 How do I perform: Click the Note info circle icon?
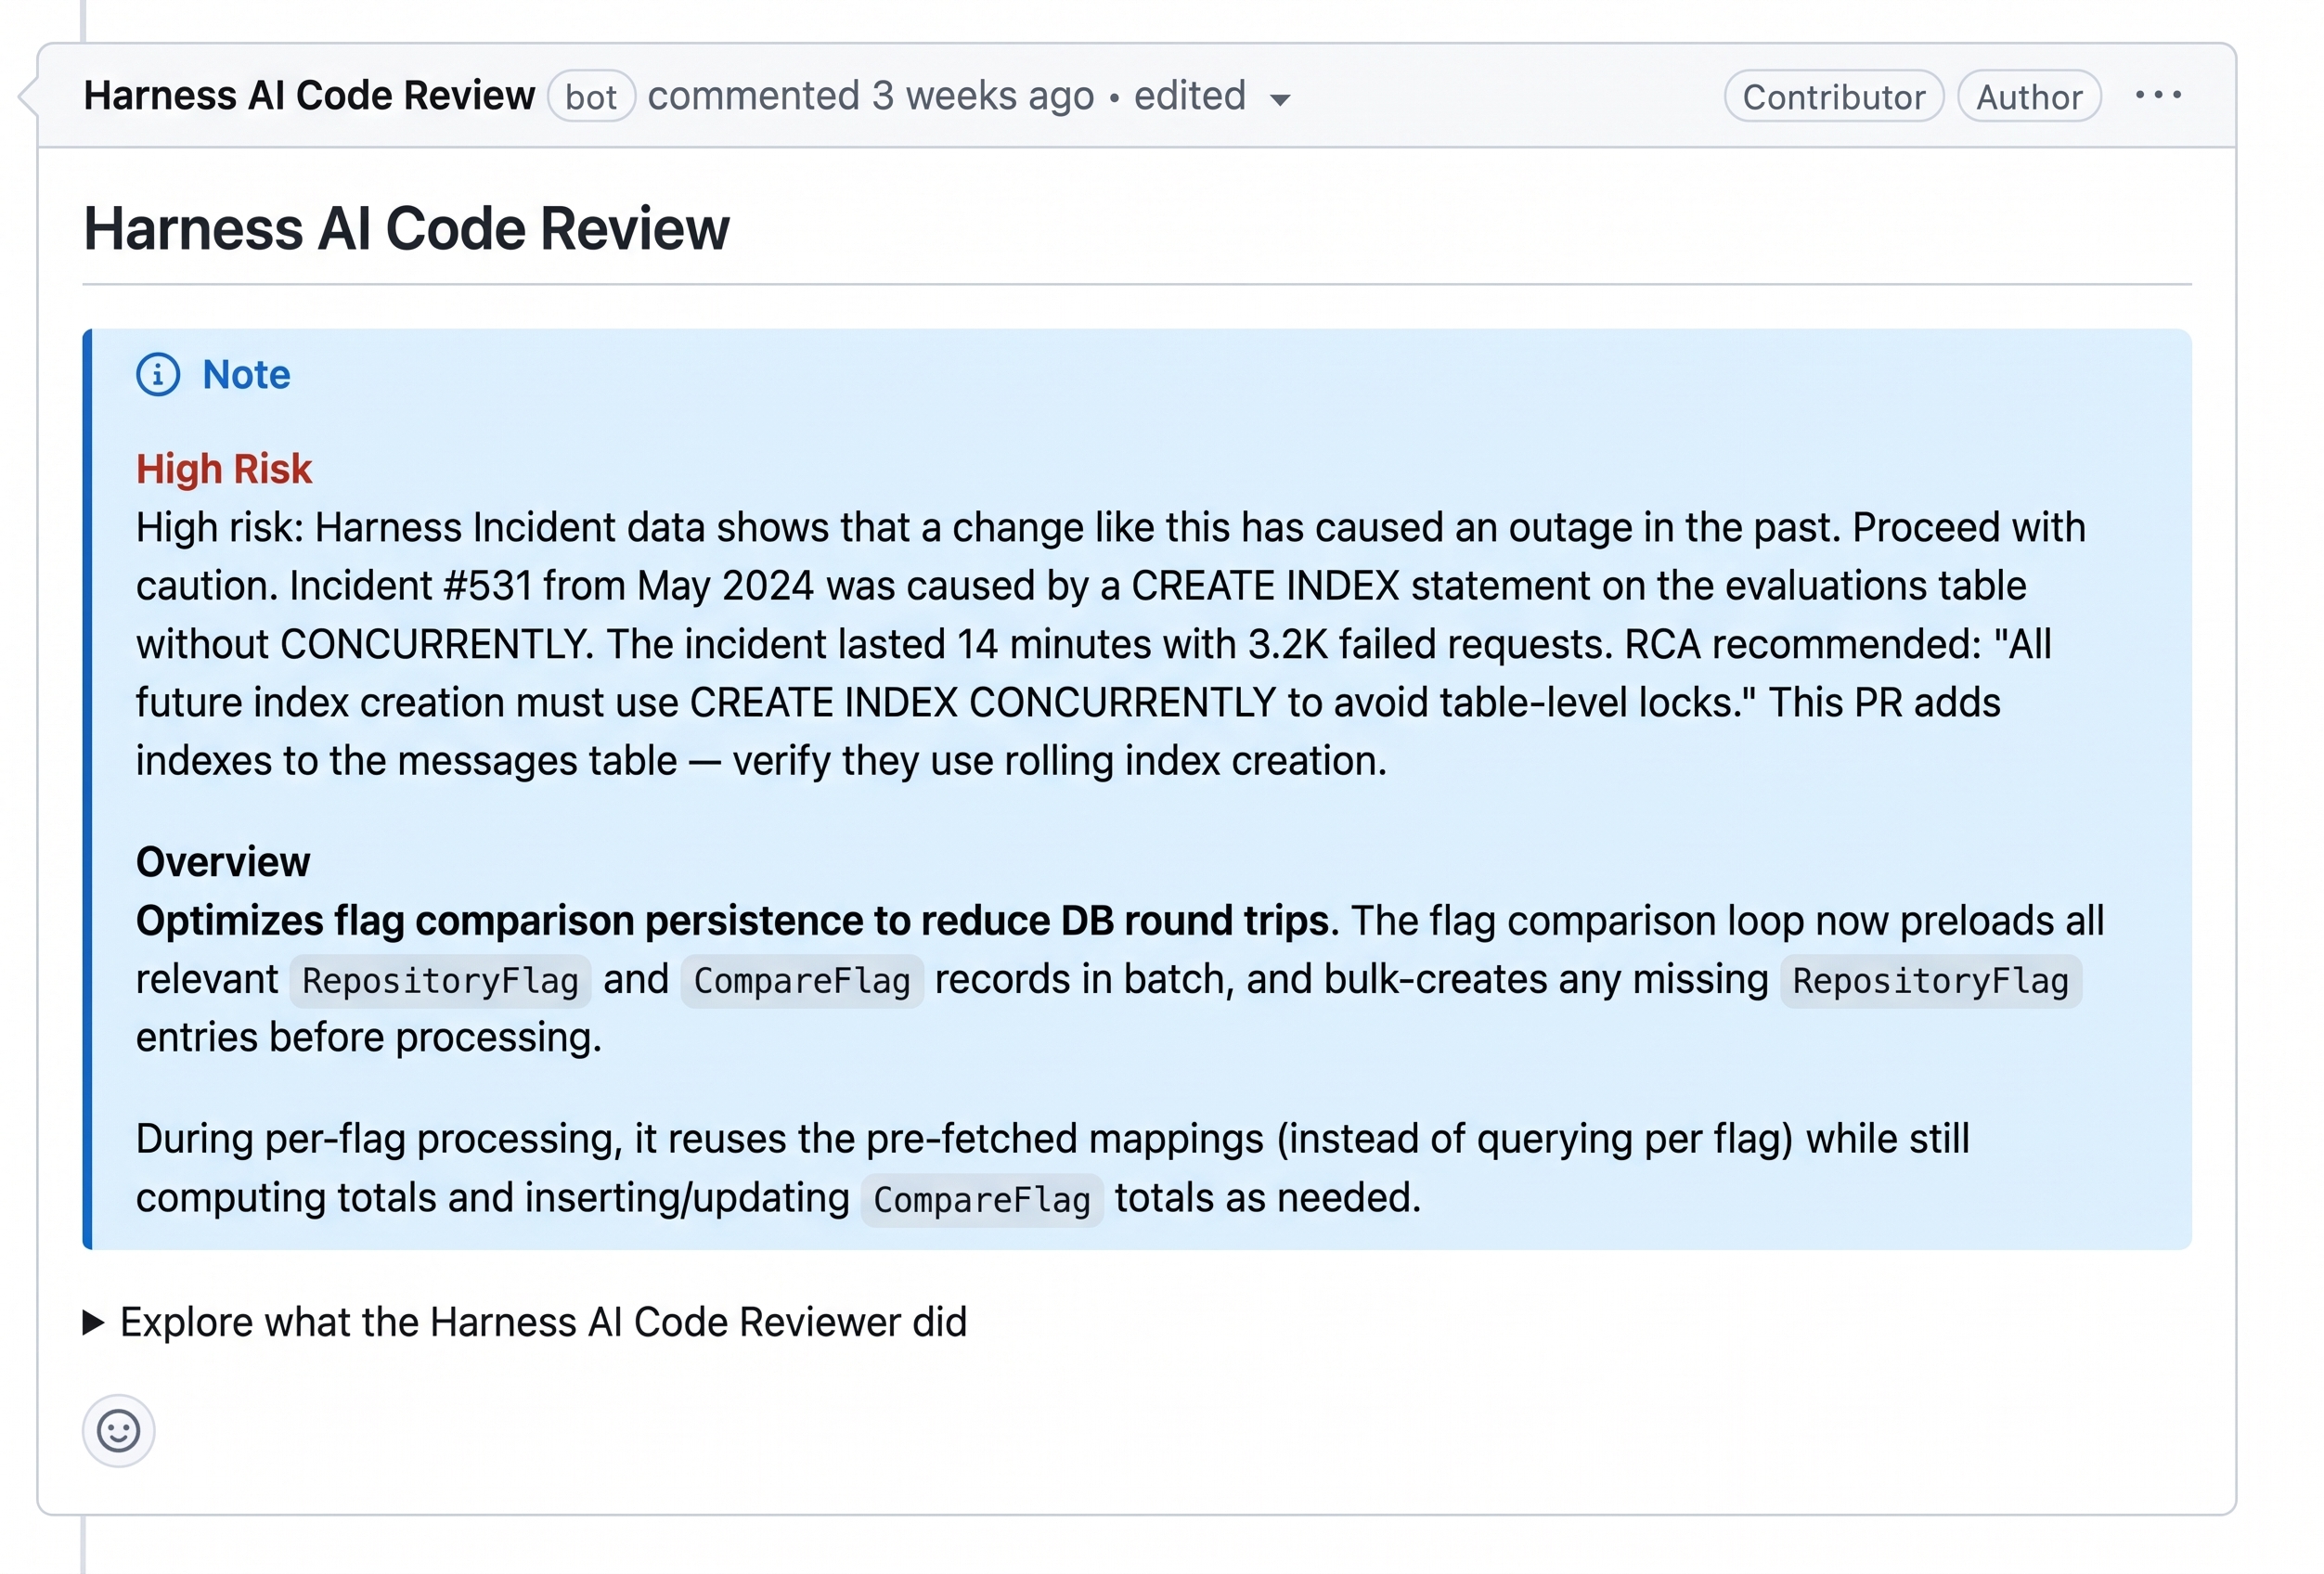158,375
